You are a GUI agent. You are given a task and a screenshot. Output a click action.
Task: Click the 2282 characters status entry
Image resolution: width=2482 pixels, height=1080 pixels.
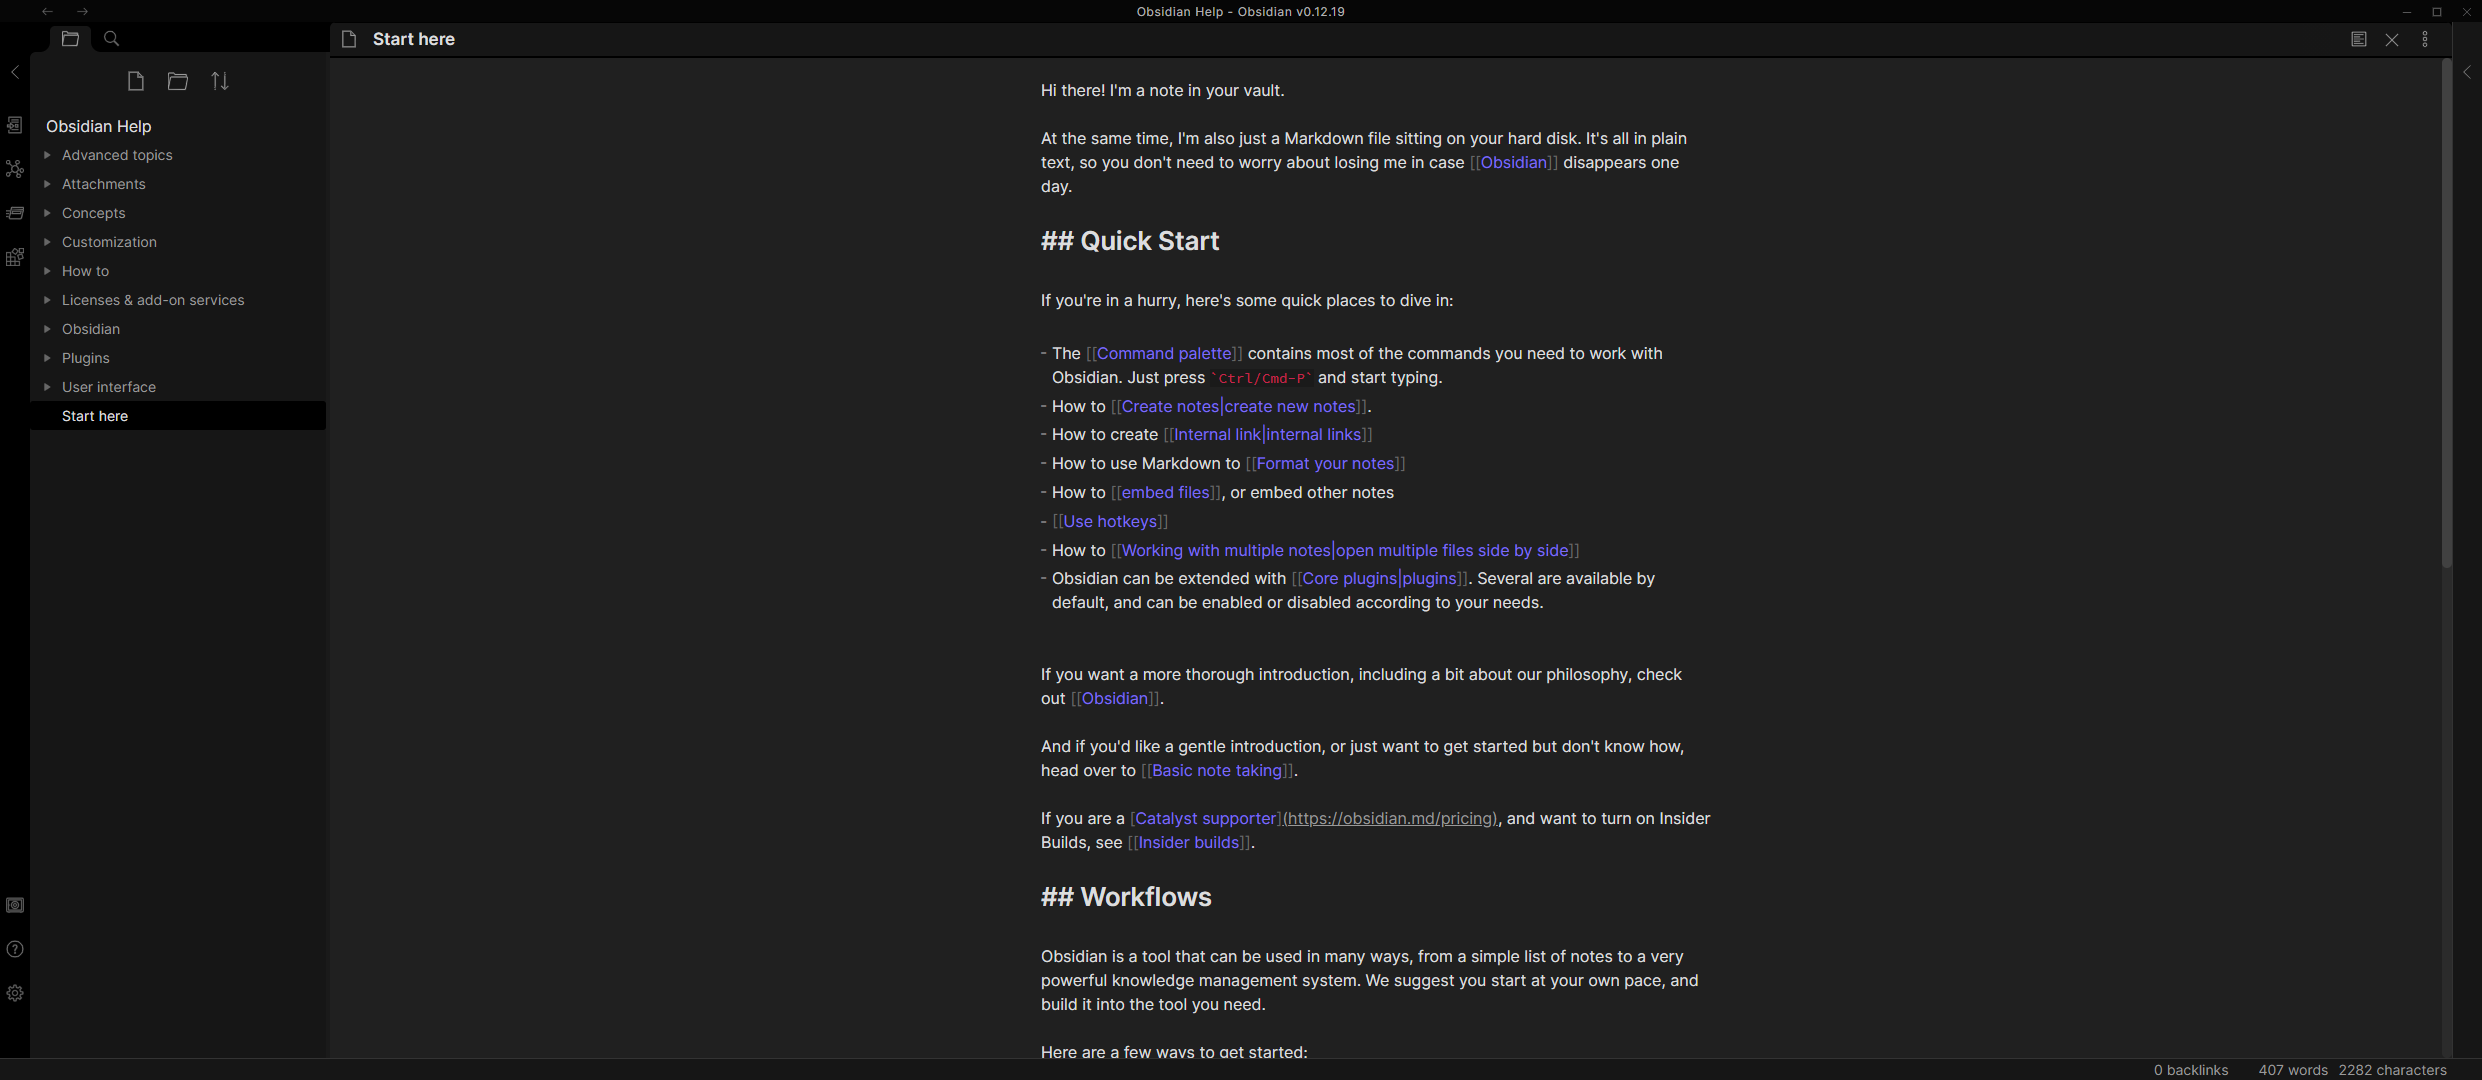2392,1070
